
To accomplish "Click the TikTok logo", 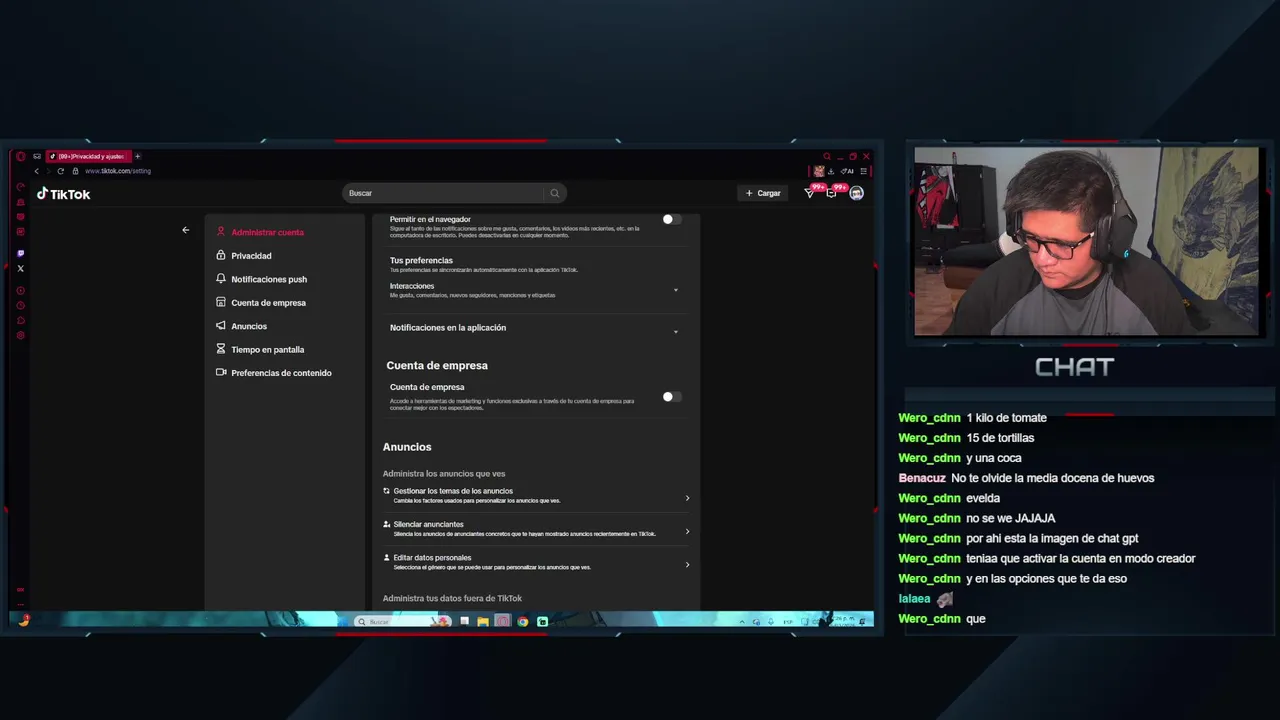I will (x=64, y=194).
